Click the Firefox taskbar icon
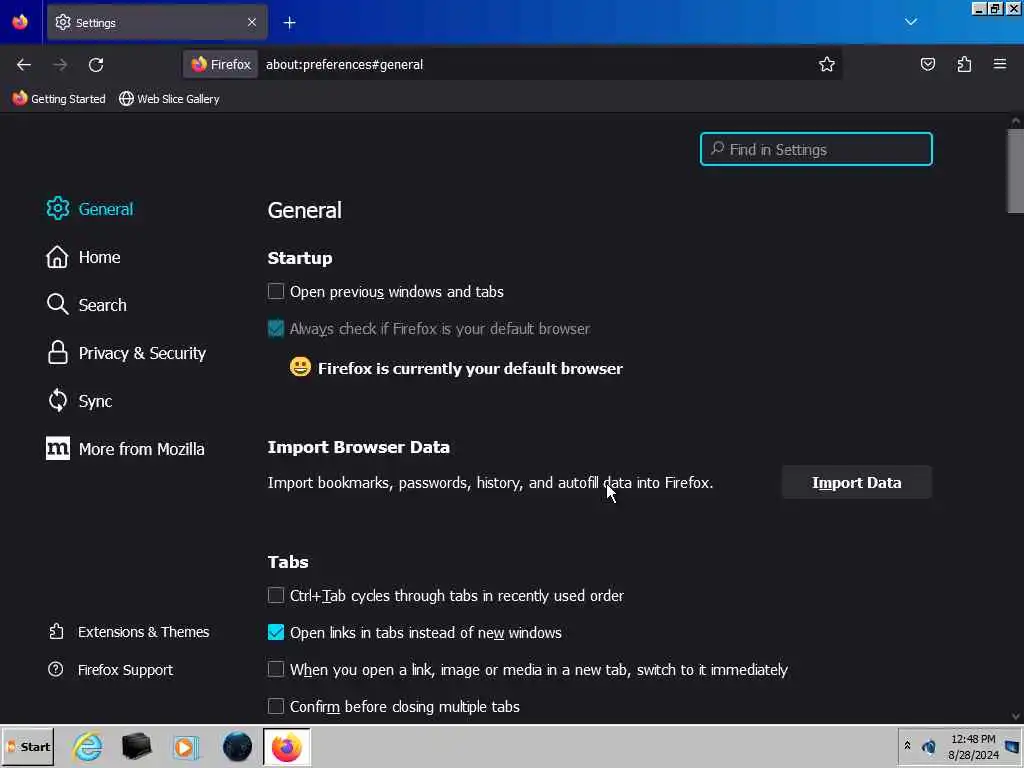Viewport: 1024px width, 768px height. click(287, 747)
